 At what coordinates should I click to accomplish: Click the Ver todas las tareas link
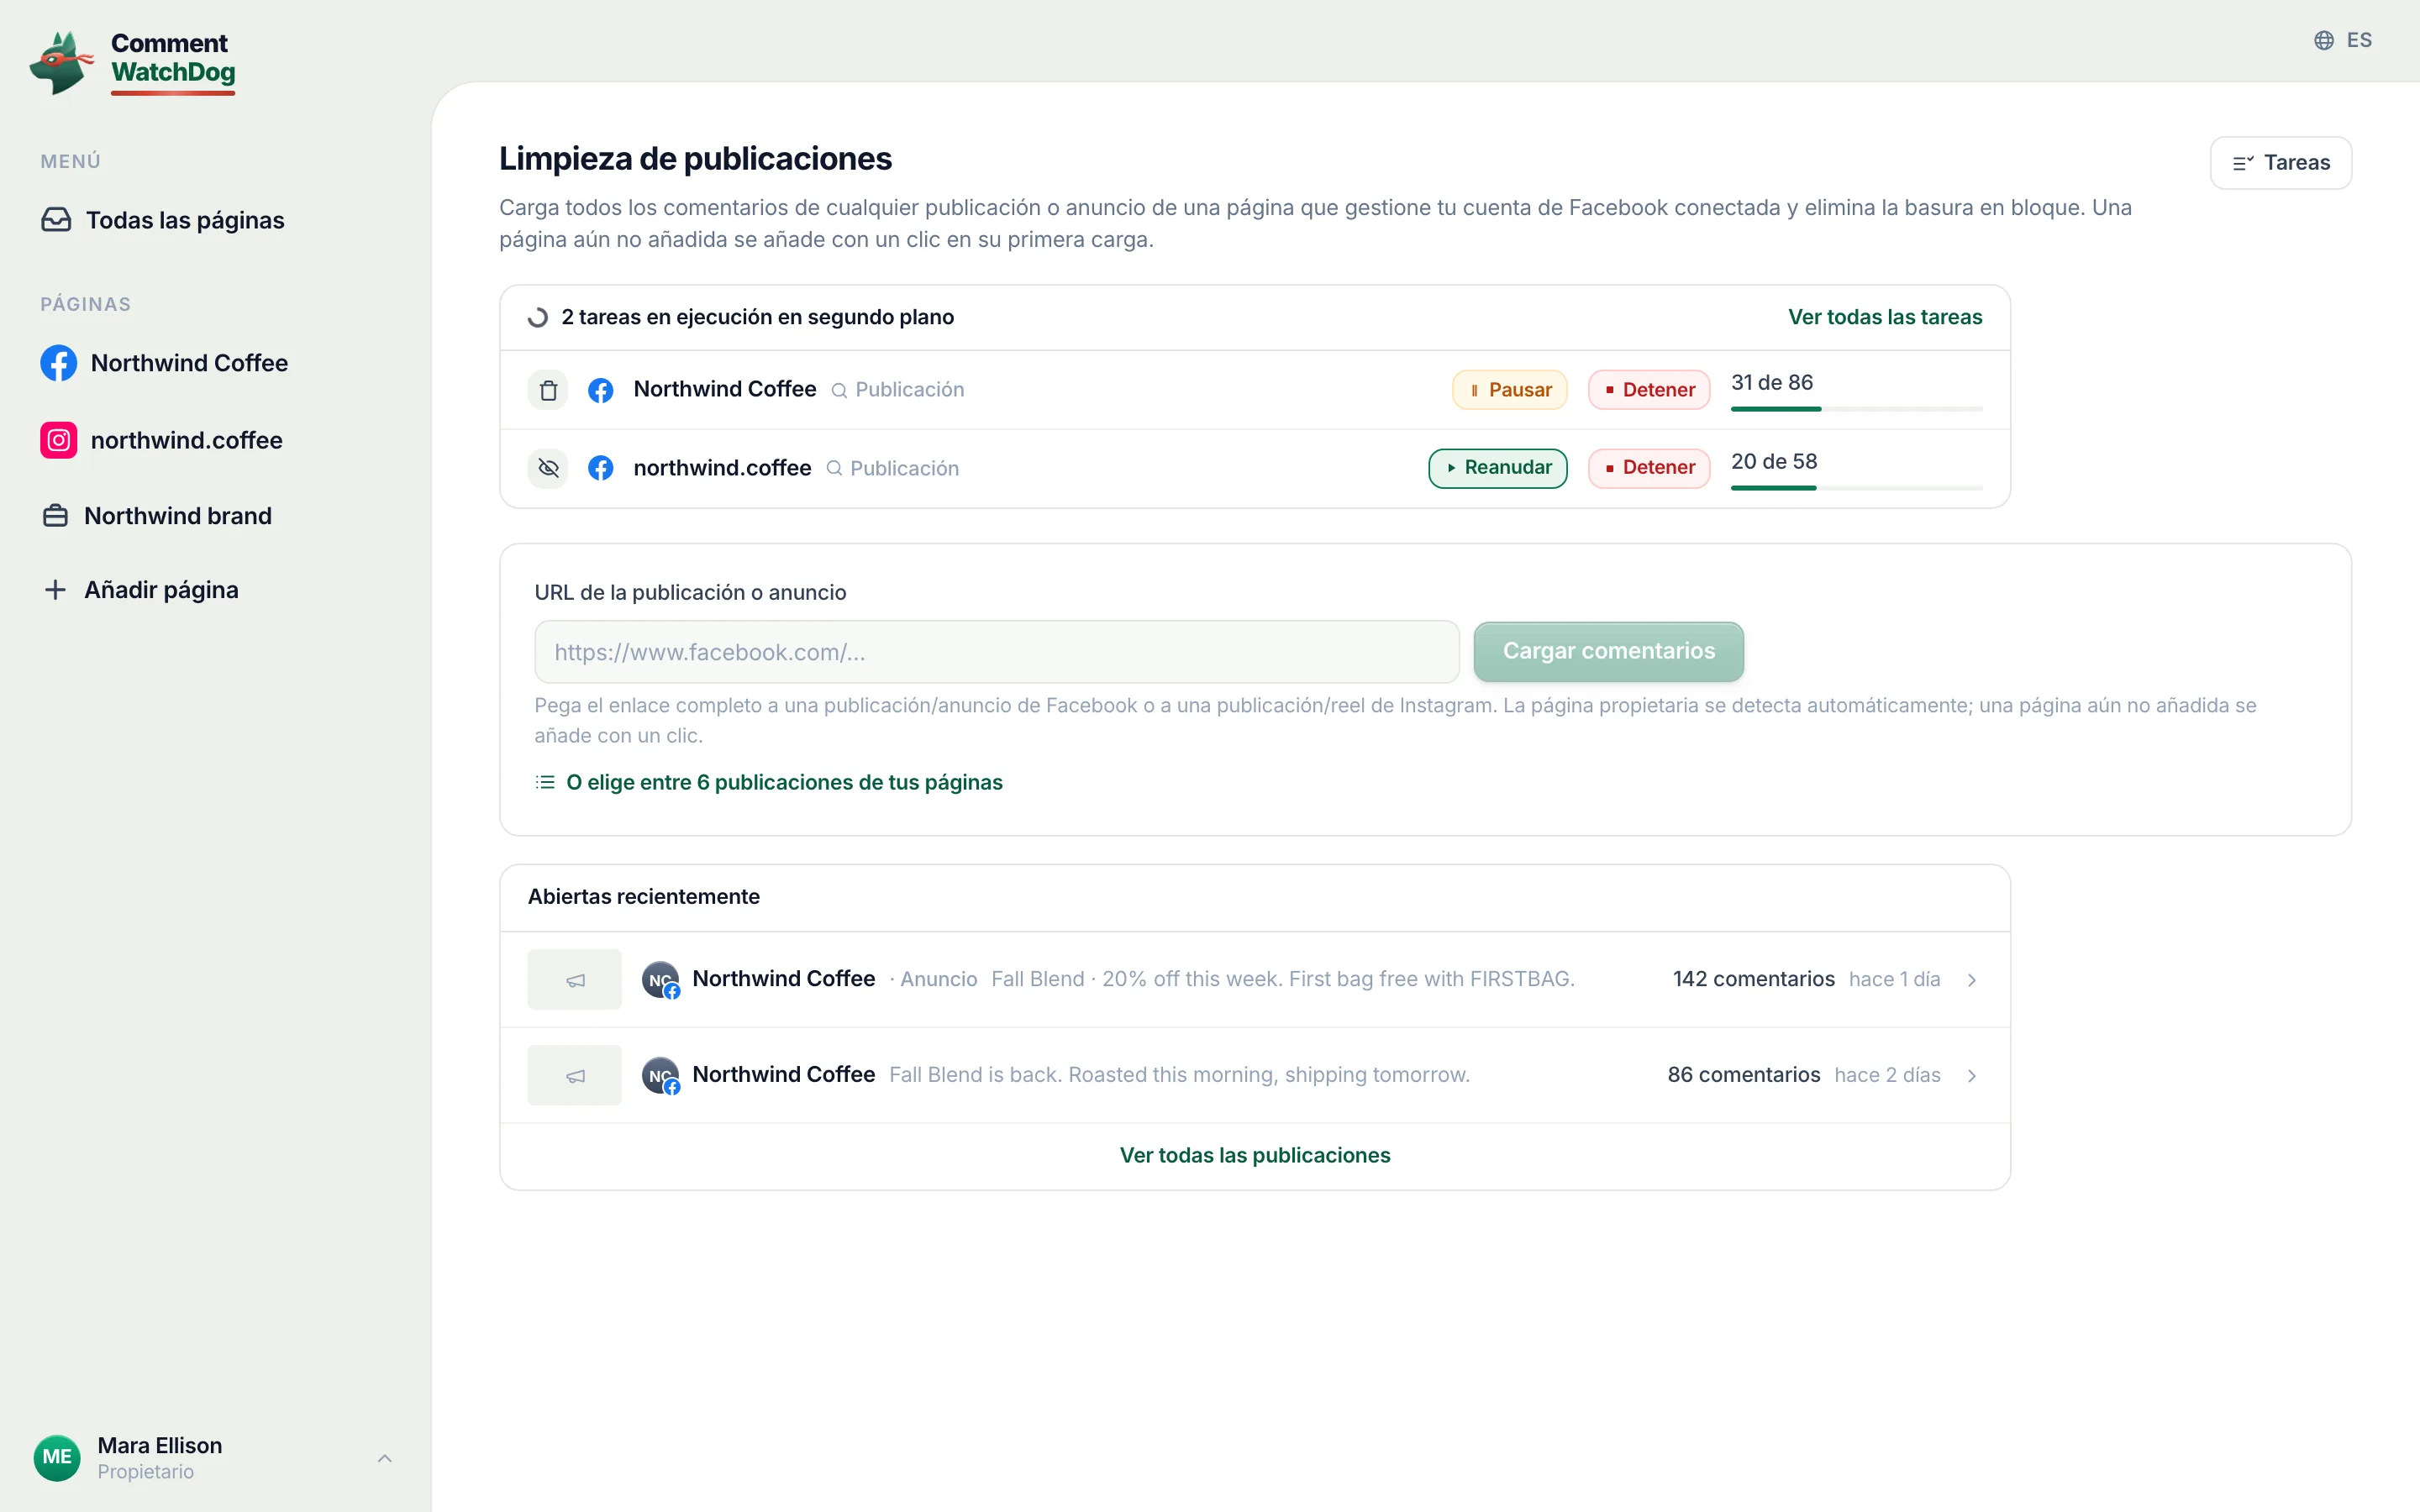(x=1885, y=317)
